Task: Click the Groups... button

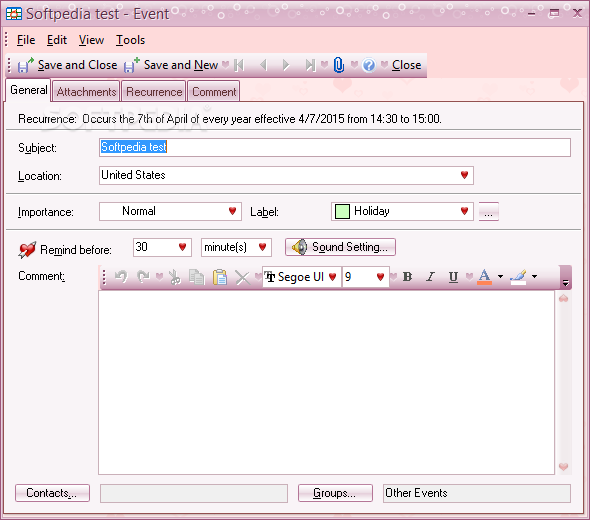Action: coord(335,493)
